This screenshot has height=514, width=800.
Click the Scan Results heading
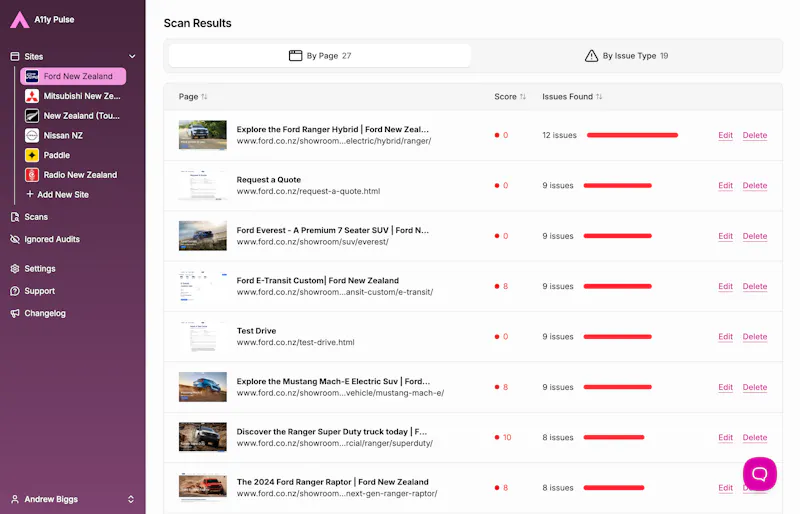point(197,23)
